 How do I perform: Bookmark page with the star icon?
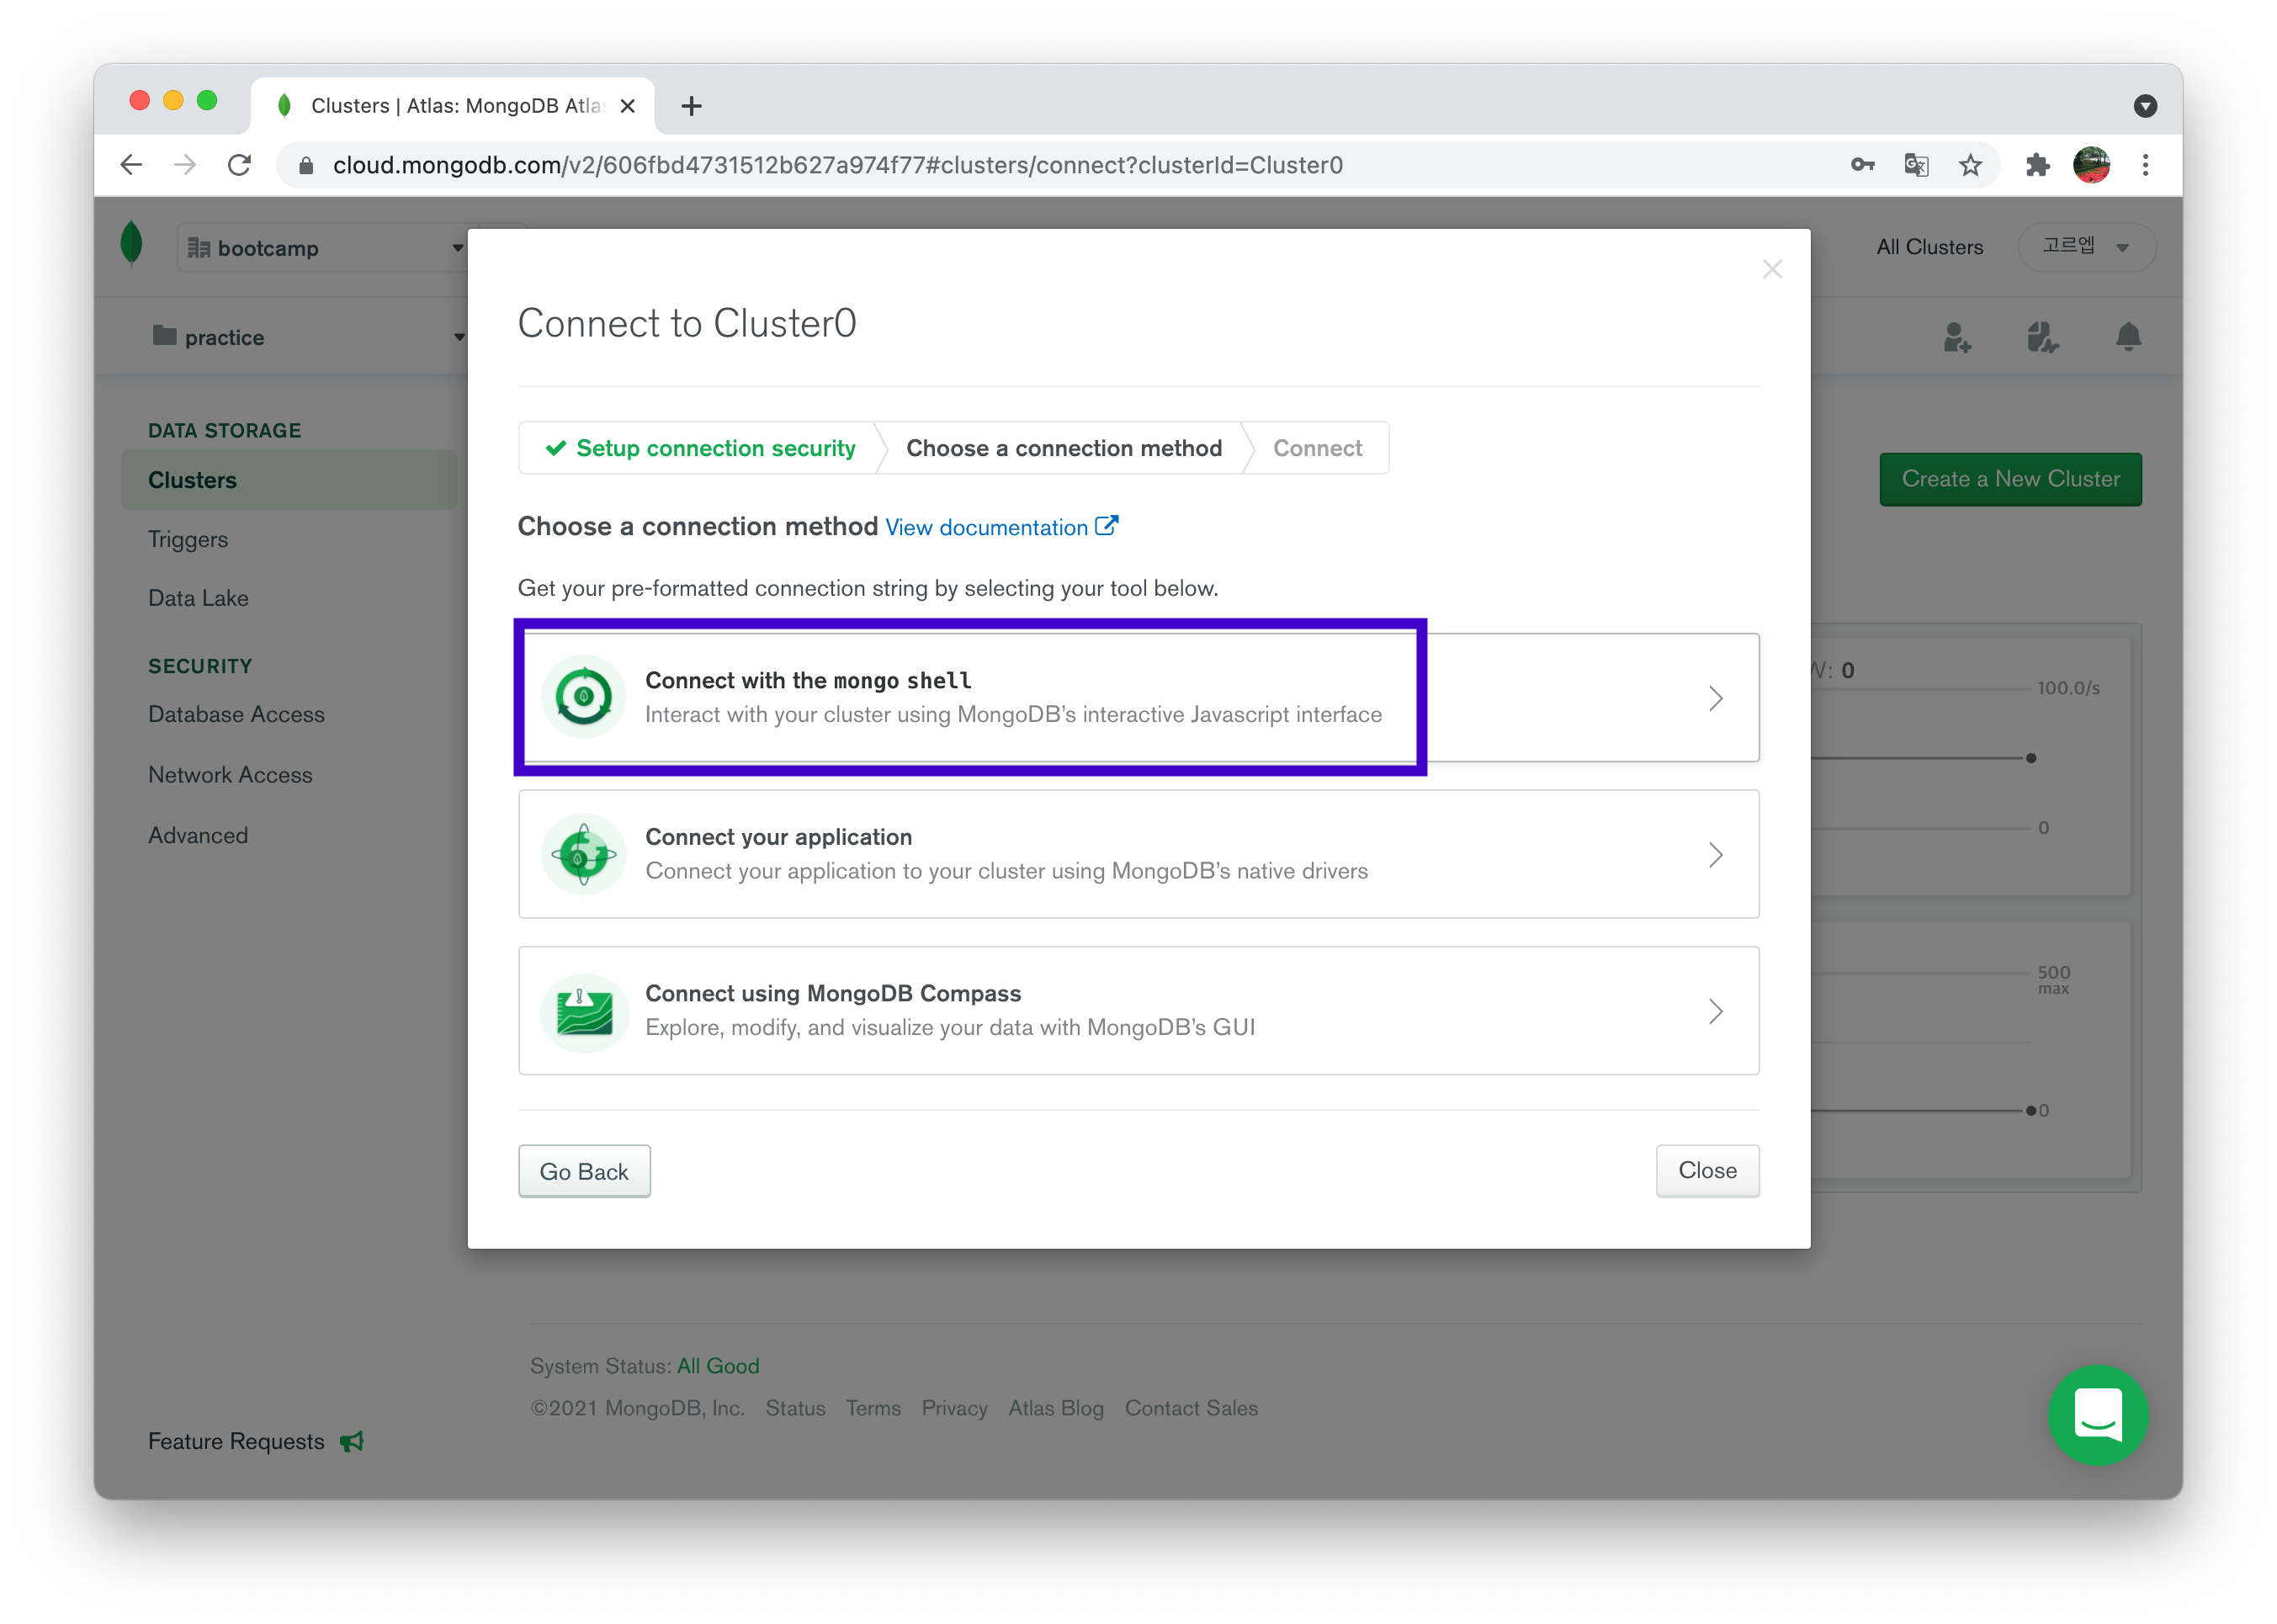[1970, 165]
